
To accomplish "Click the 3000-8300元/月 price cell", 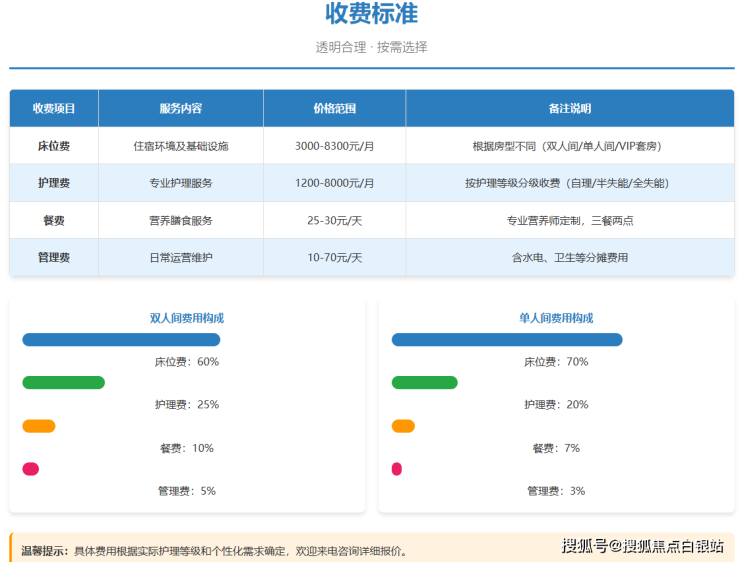I will 334,146.
